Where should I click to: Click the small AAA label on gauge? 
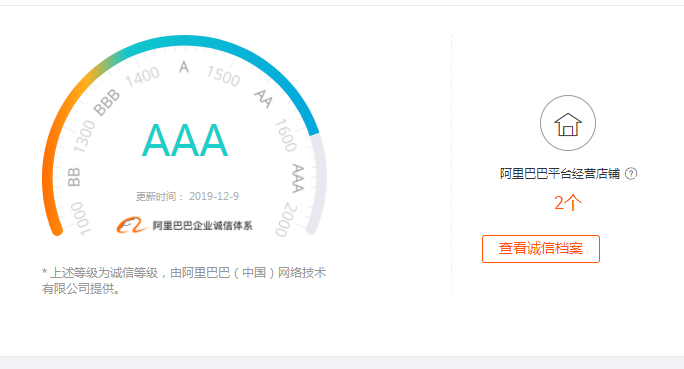click(x=298, y=178)
